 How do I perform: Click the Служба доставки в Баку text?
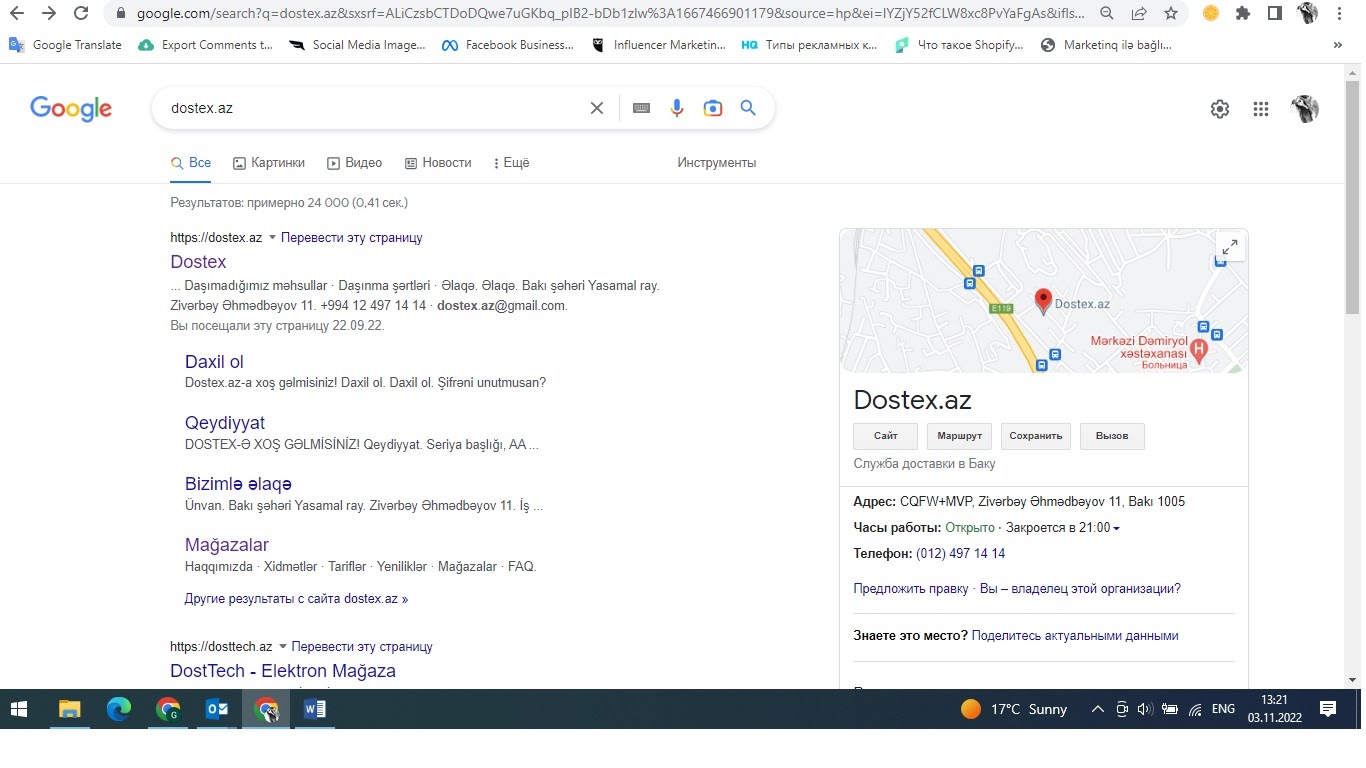pyautogui.click(x=924, y=464)
